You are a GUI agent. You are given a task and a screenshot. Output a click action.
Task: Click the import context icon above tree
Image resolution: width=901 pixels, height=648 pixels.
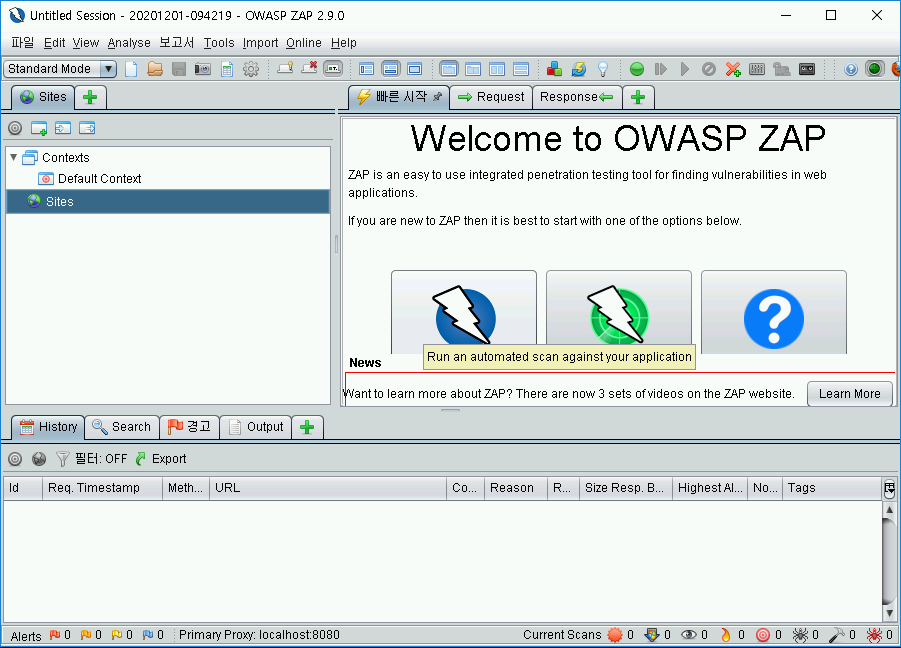[63, 128]
